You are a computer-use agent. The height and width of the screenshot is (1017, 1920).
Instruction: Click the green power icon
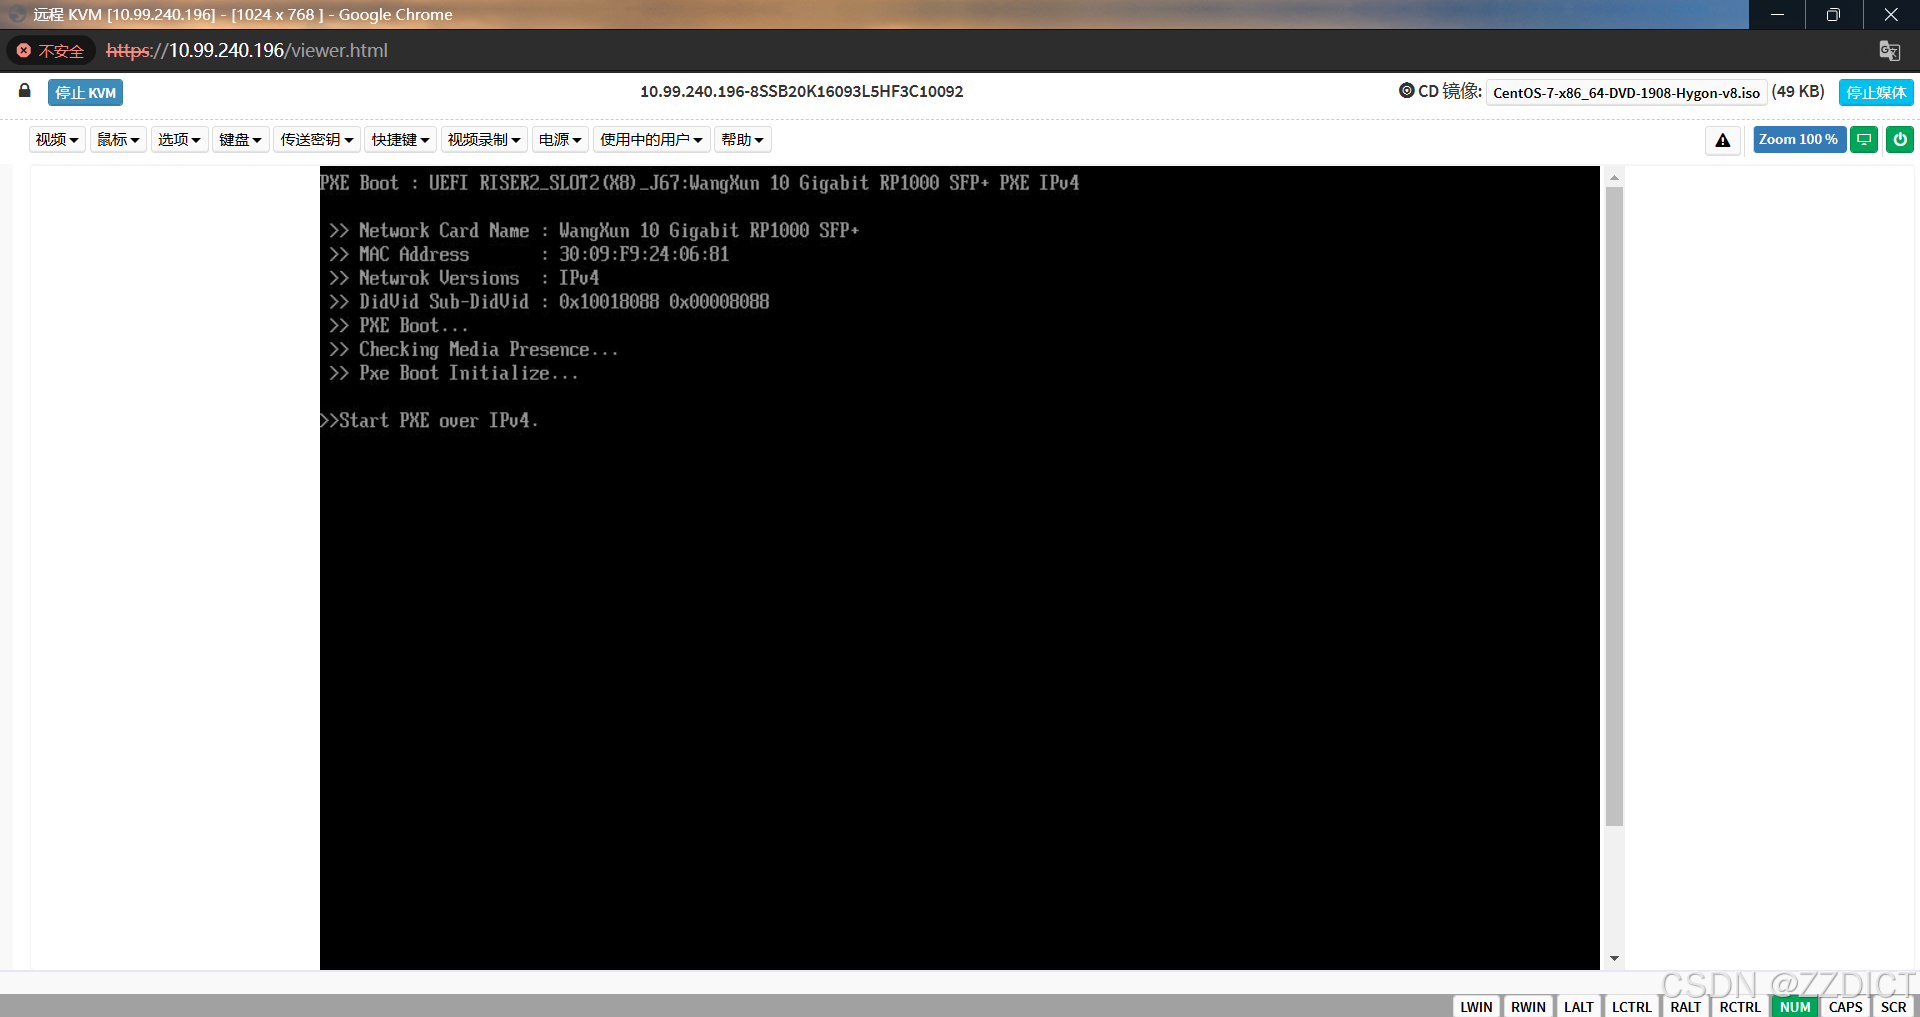[1900, 140]
